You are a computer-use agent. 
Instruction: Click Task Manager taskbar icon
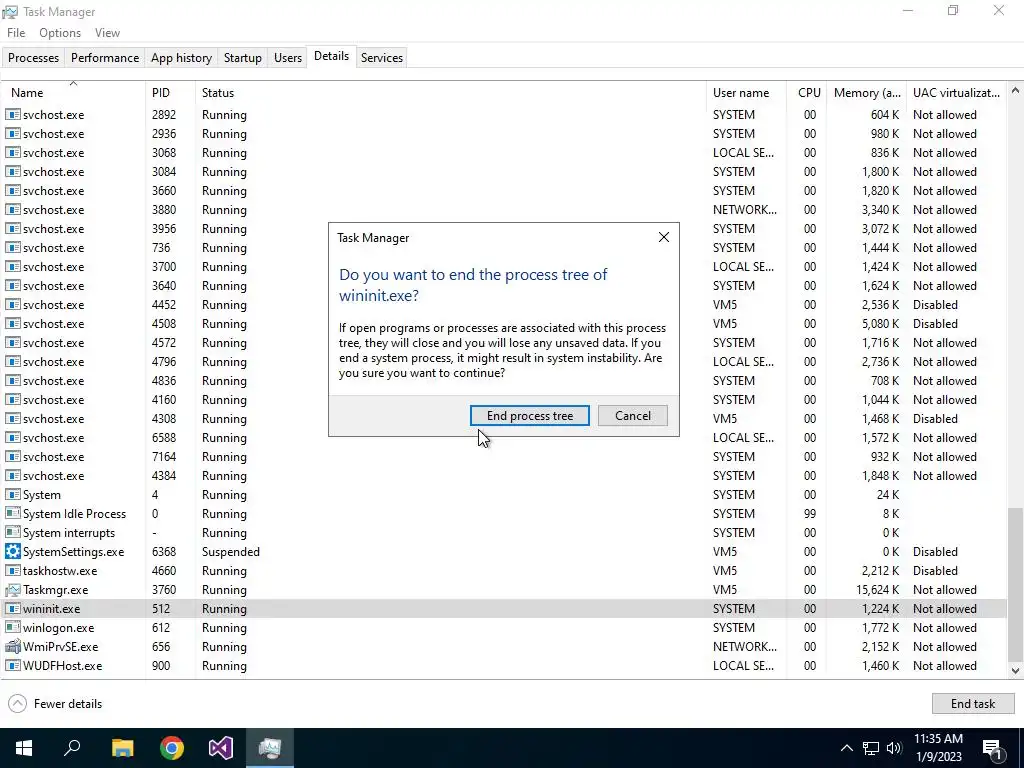tap(270, 748)
